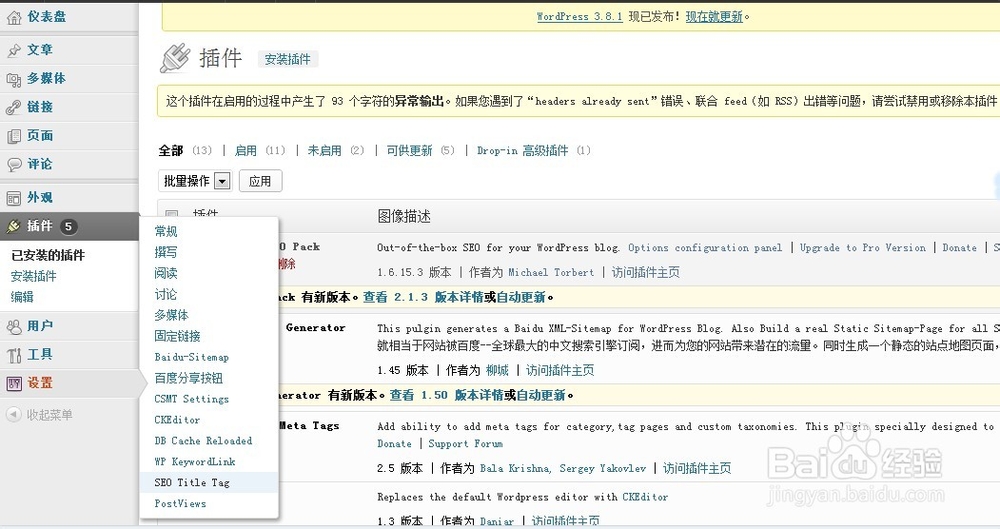Open DB Cache Reloaded submenu item
This screenshot has height=529, width=1000.
coord(203,441)
